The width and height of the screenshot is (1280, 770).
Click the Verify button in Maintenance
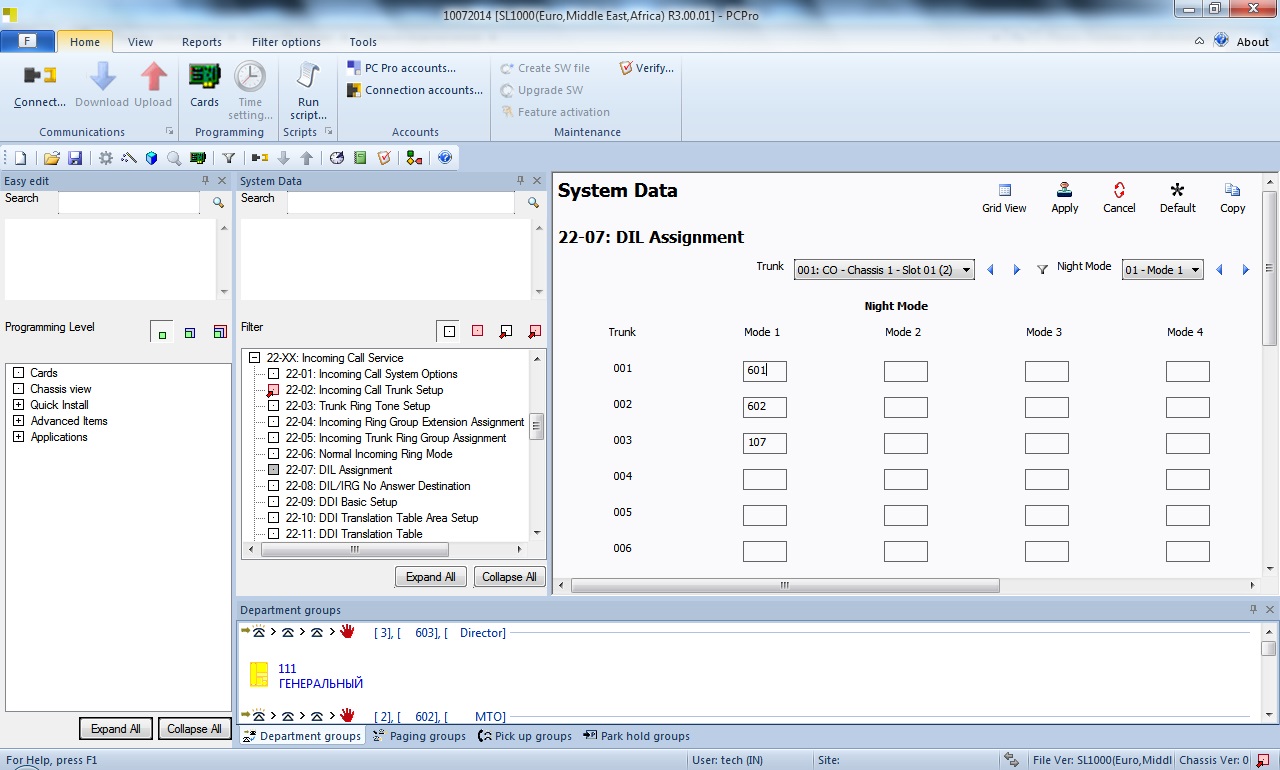pos(646,68)
